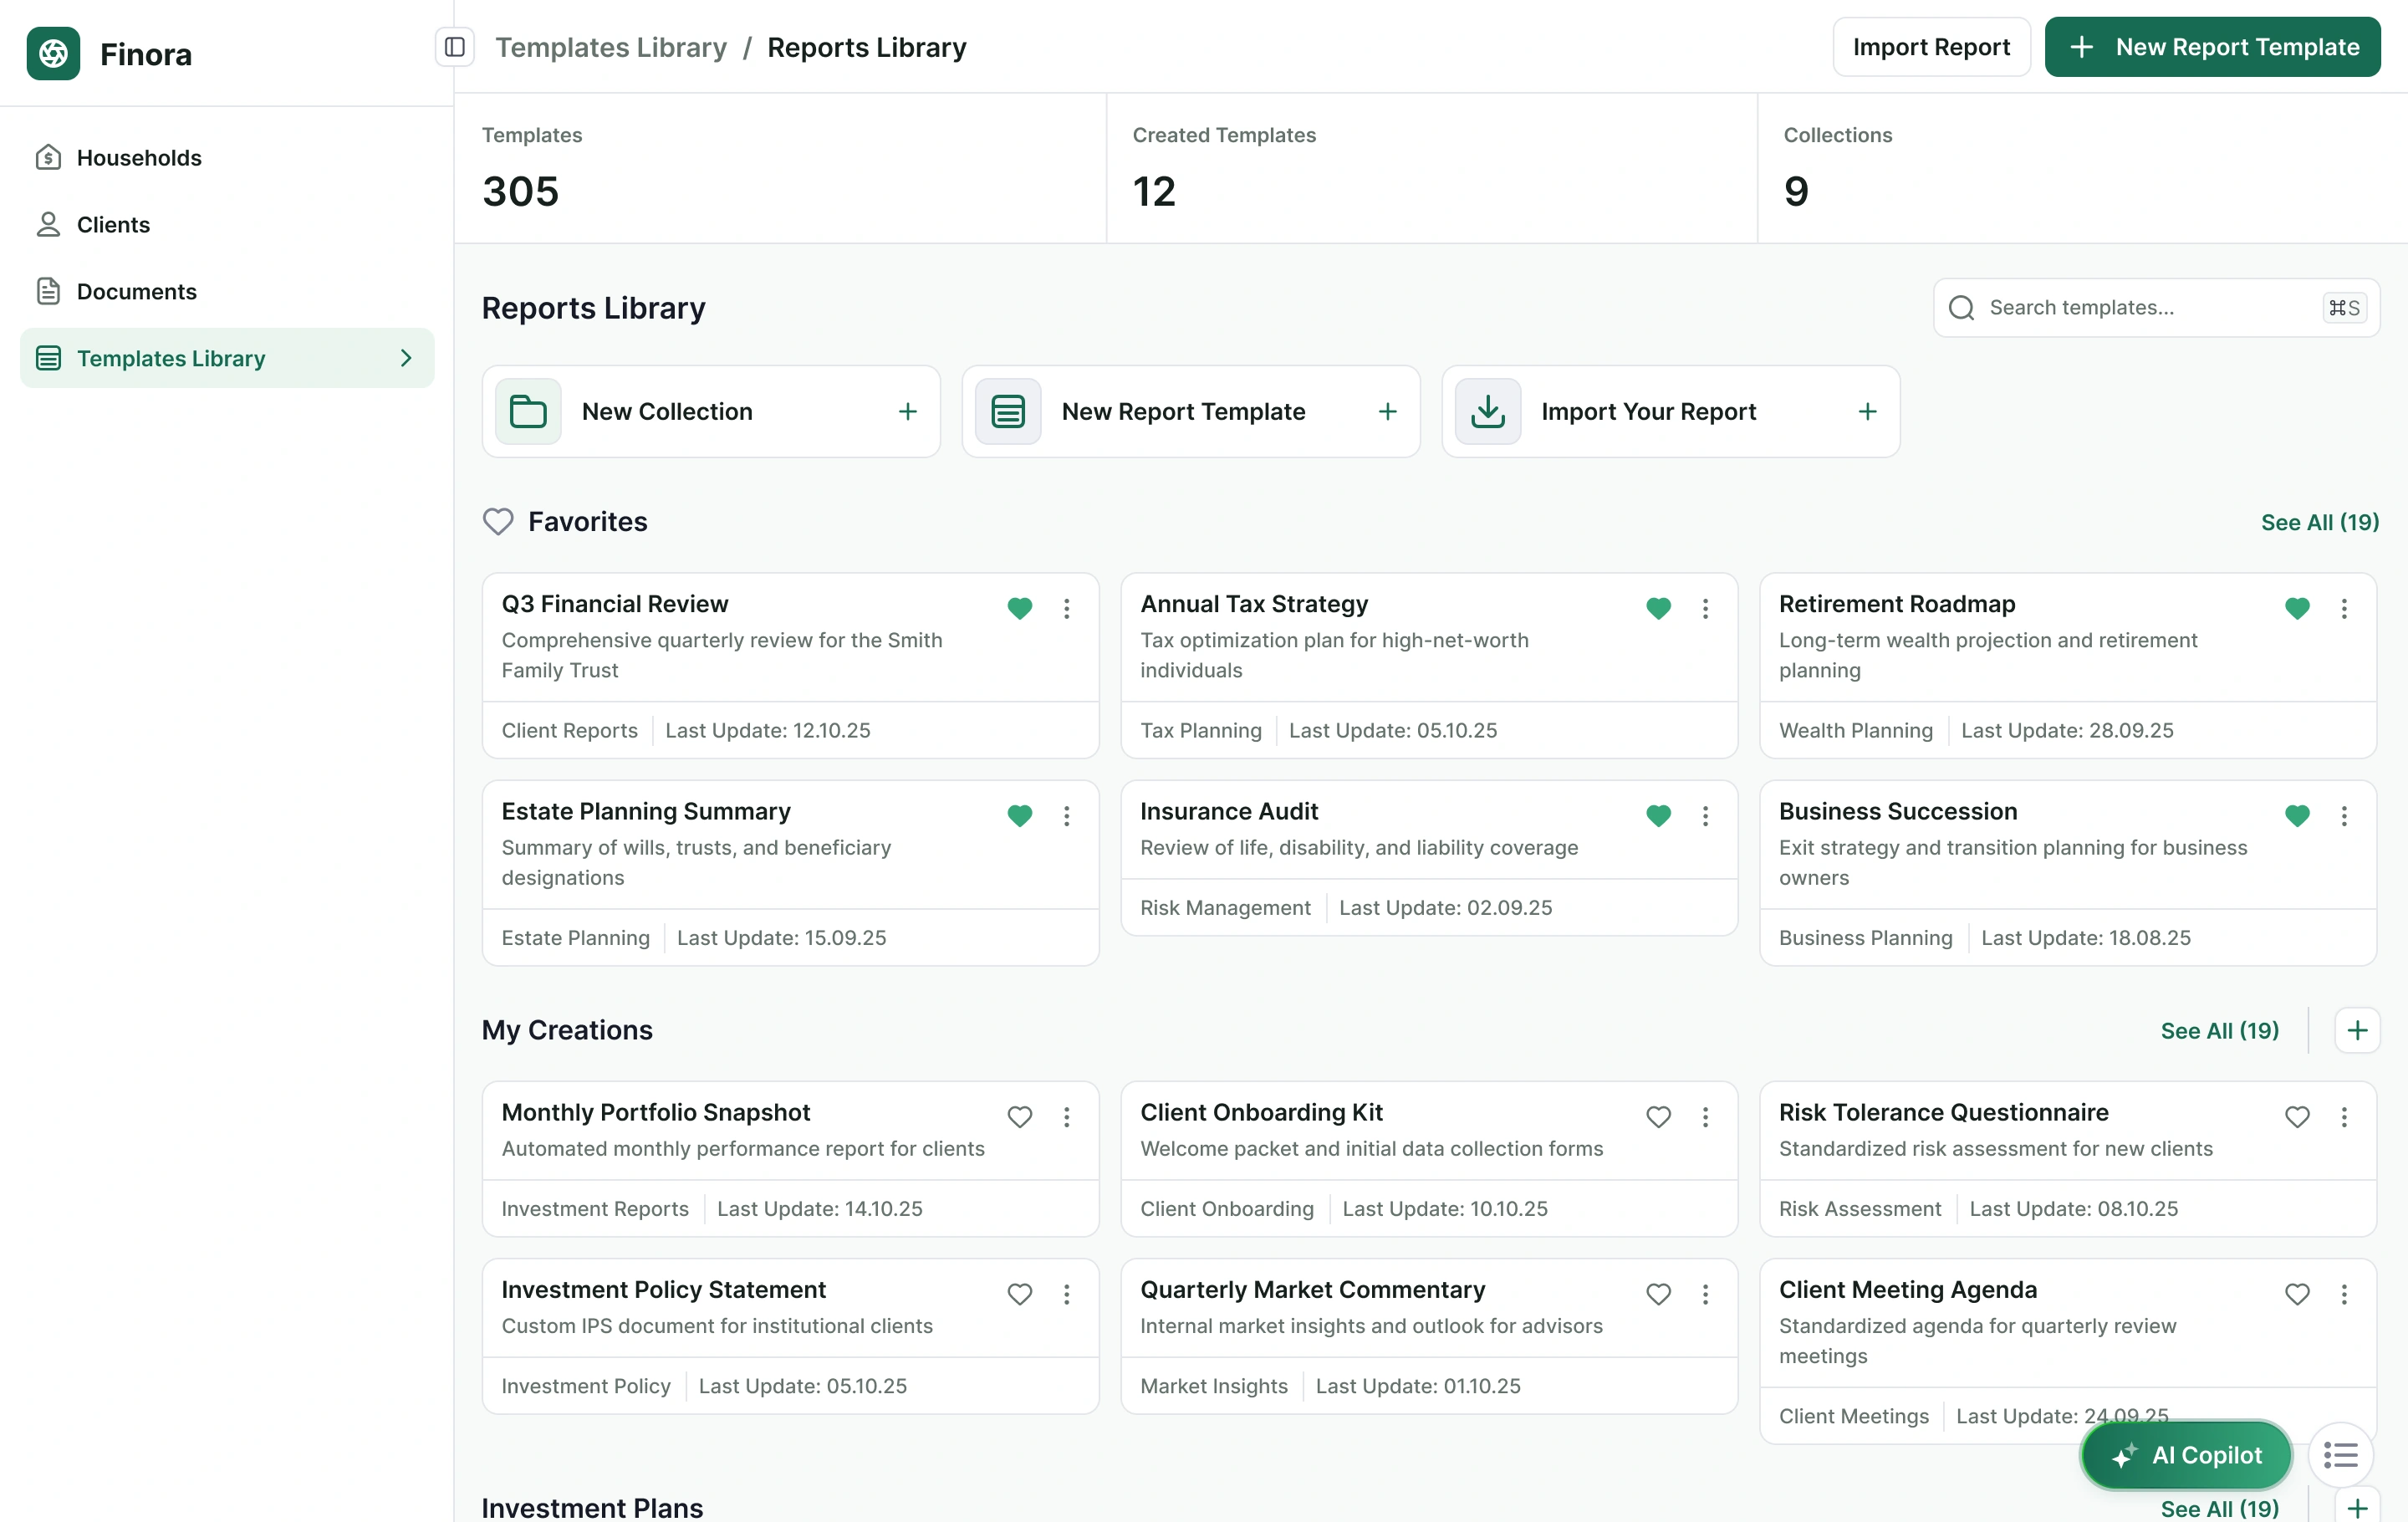The height and width of the screenshot is (1522, 2408).
Task: Open the Retirement Roadmap template title
Action: [x=1896, y=604]
